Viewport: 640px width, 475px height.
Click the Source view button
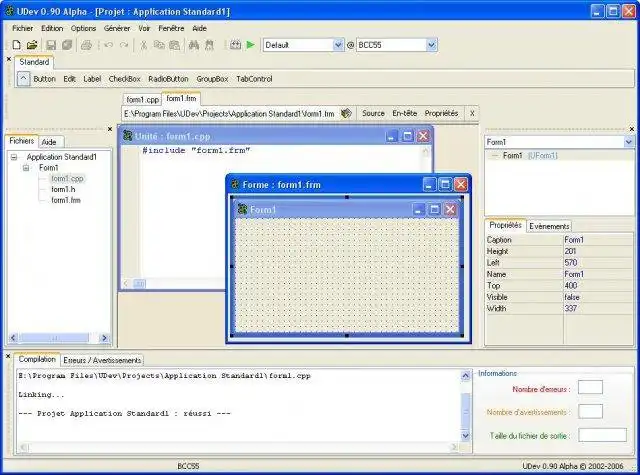tap(373, 113)
